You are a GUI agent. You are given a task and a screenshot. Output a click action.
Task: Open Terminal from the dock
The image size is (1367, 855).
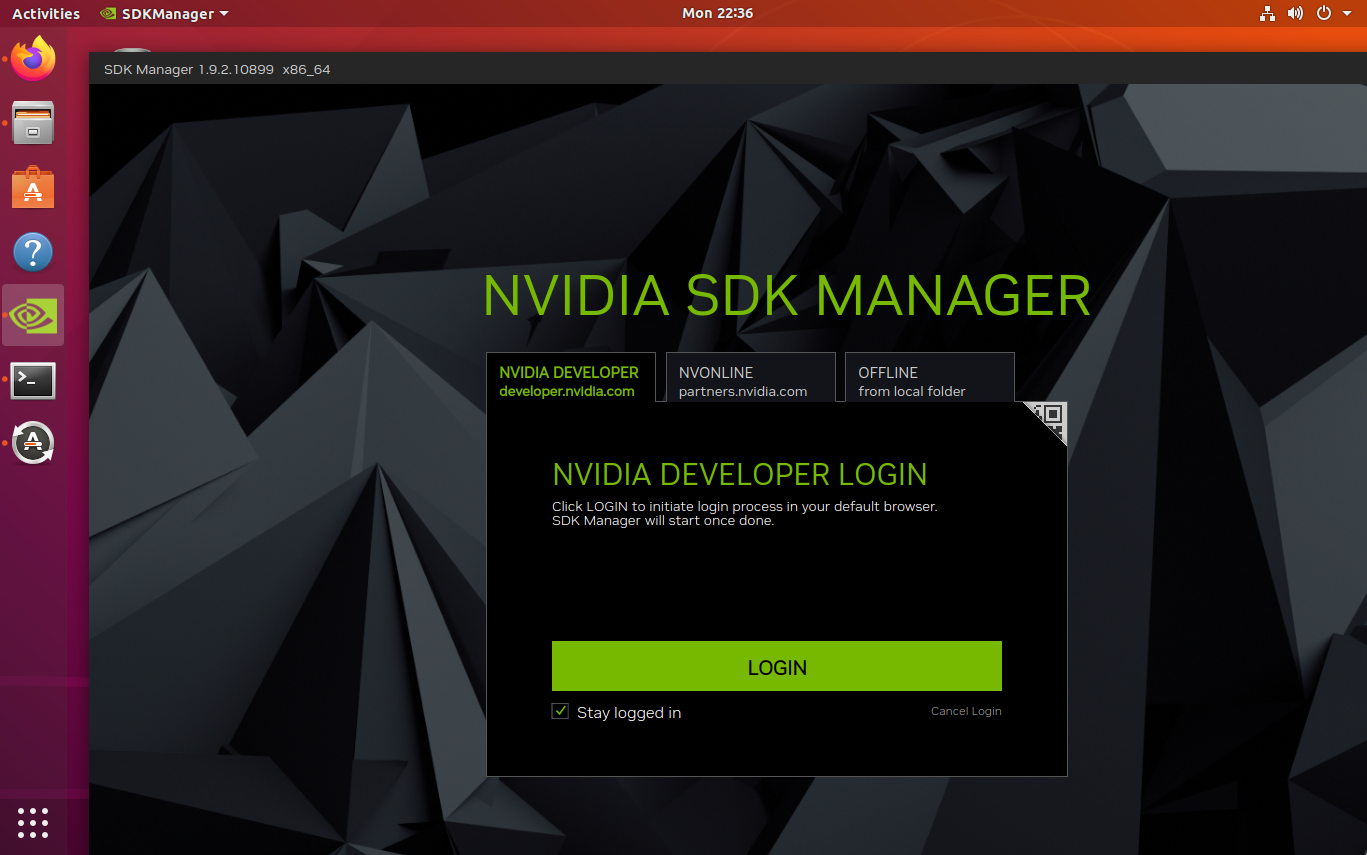[x=33, y=380]
